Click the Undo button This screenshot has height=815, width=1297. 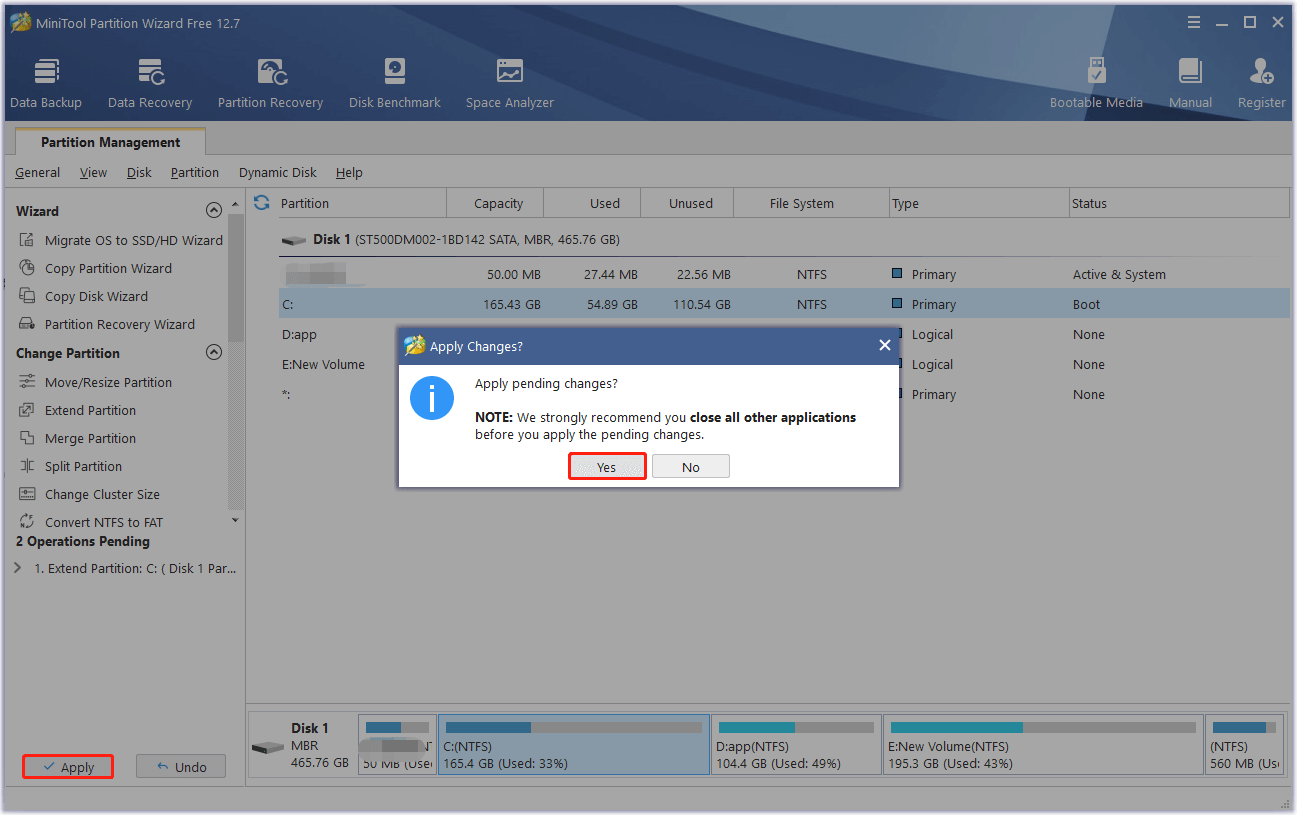[180, 766]
